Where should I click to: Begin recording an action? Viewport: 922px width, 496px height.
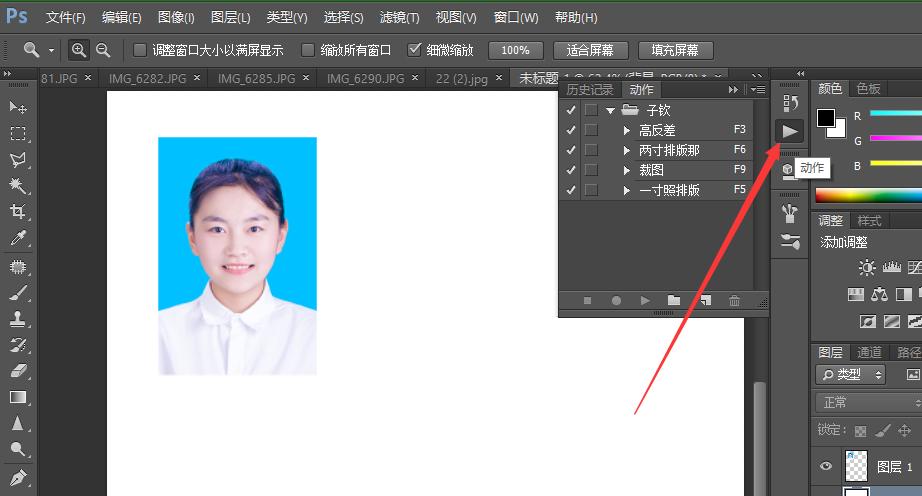[x=616, y=301]
